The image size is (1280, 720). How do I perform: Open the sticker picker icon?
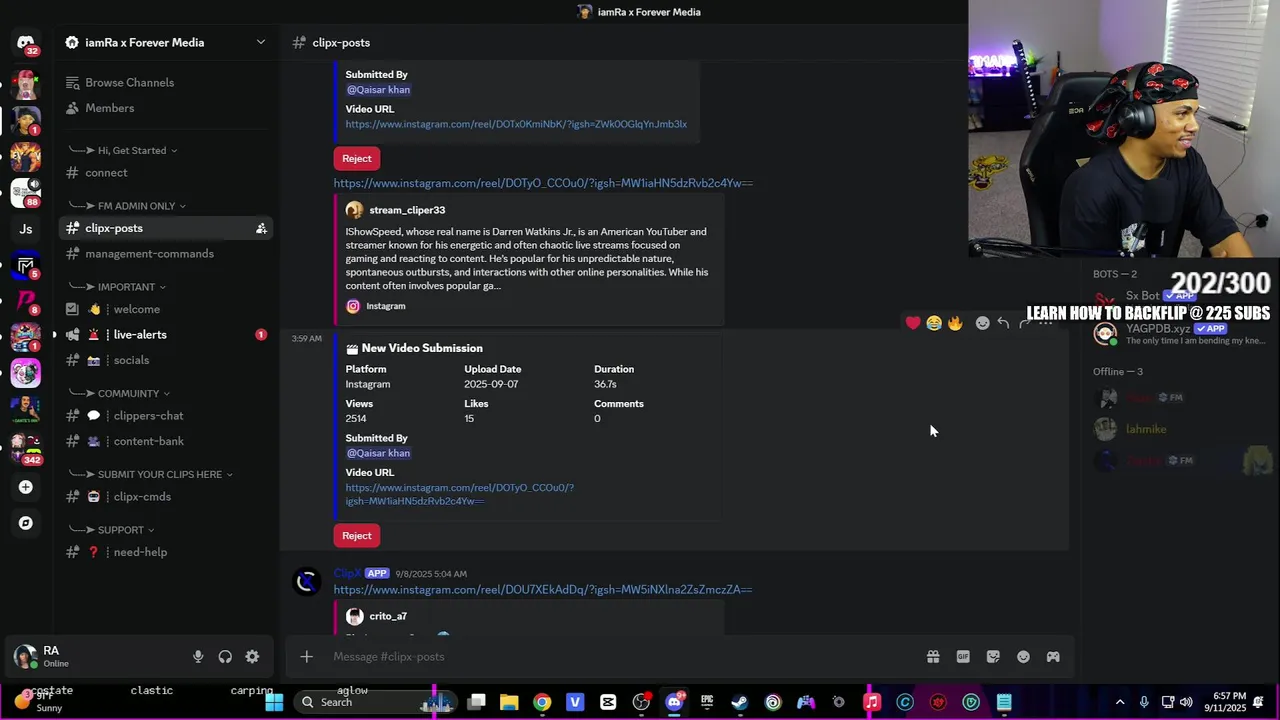993,657
